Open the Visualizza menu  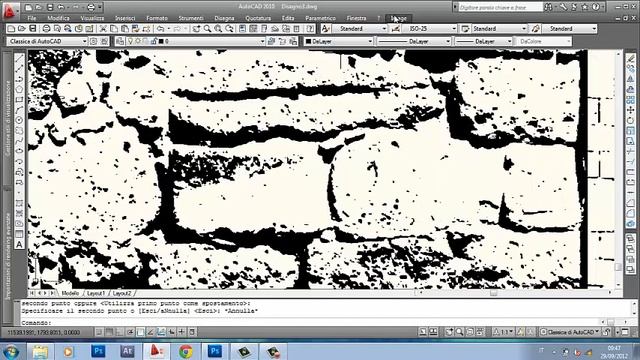(92, 18)
